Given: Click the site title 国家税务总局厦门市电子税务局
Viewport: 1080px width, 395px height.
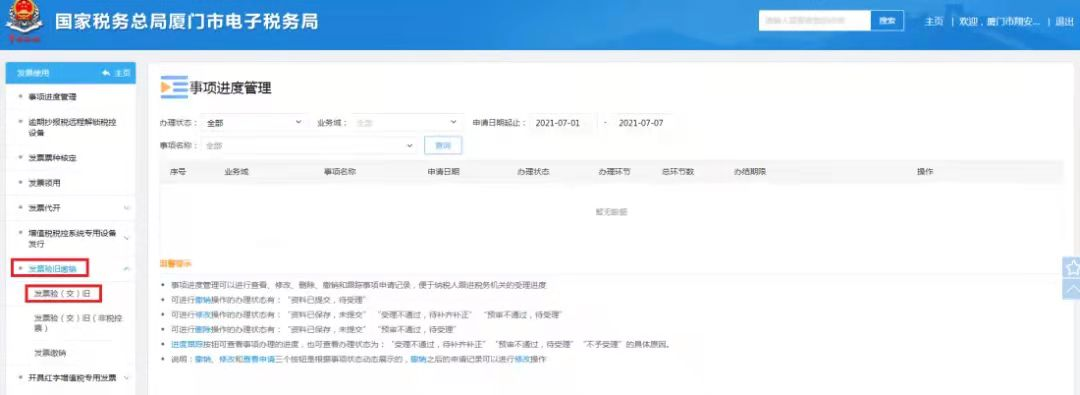Looking at the screenshot, I should (187, 21).
